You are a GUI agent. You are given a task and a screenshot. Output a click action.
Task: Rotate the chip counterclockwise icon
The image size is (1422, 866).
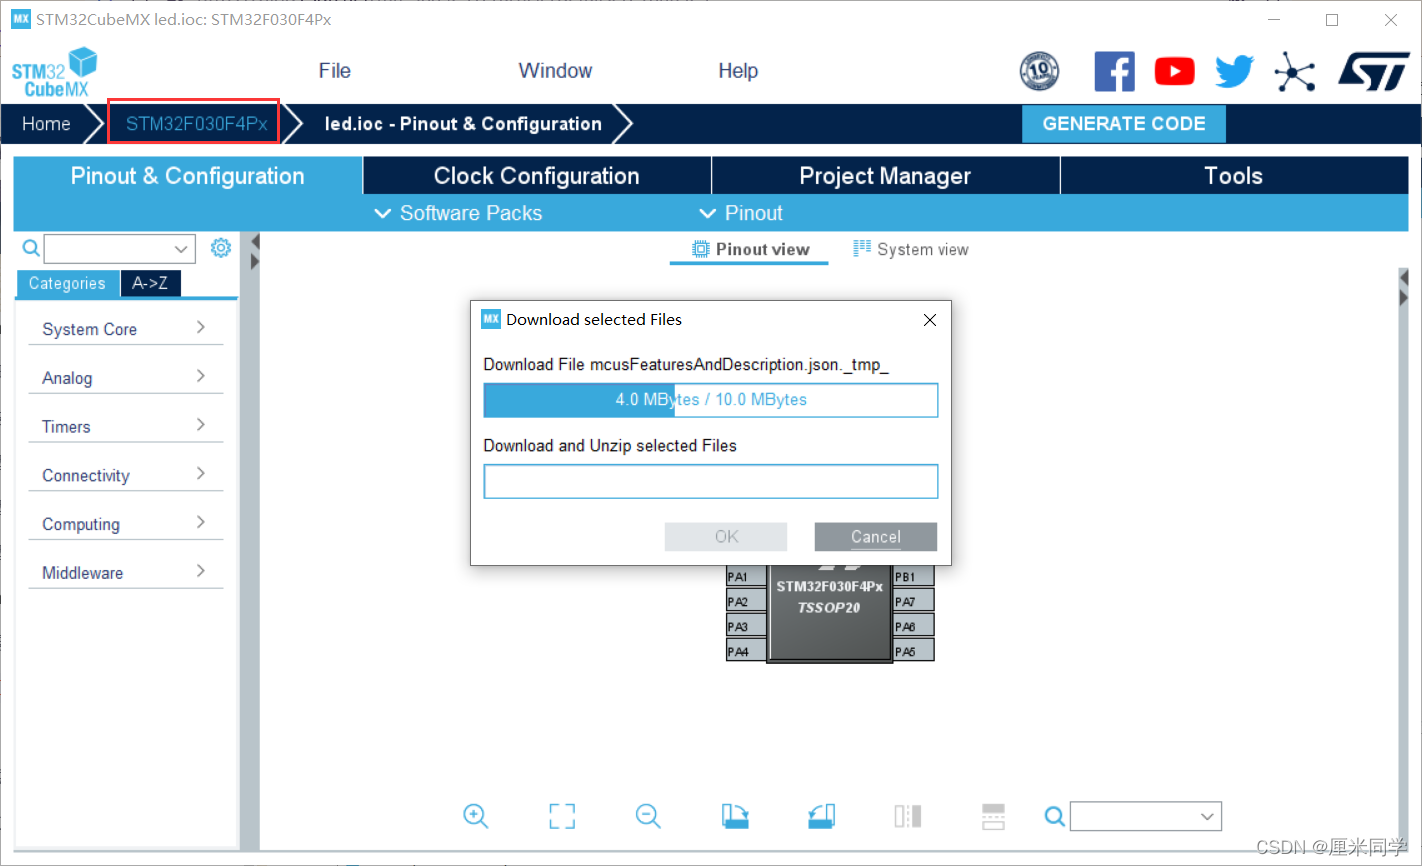coord(821,816)
